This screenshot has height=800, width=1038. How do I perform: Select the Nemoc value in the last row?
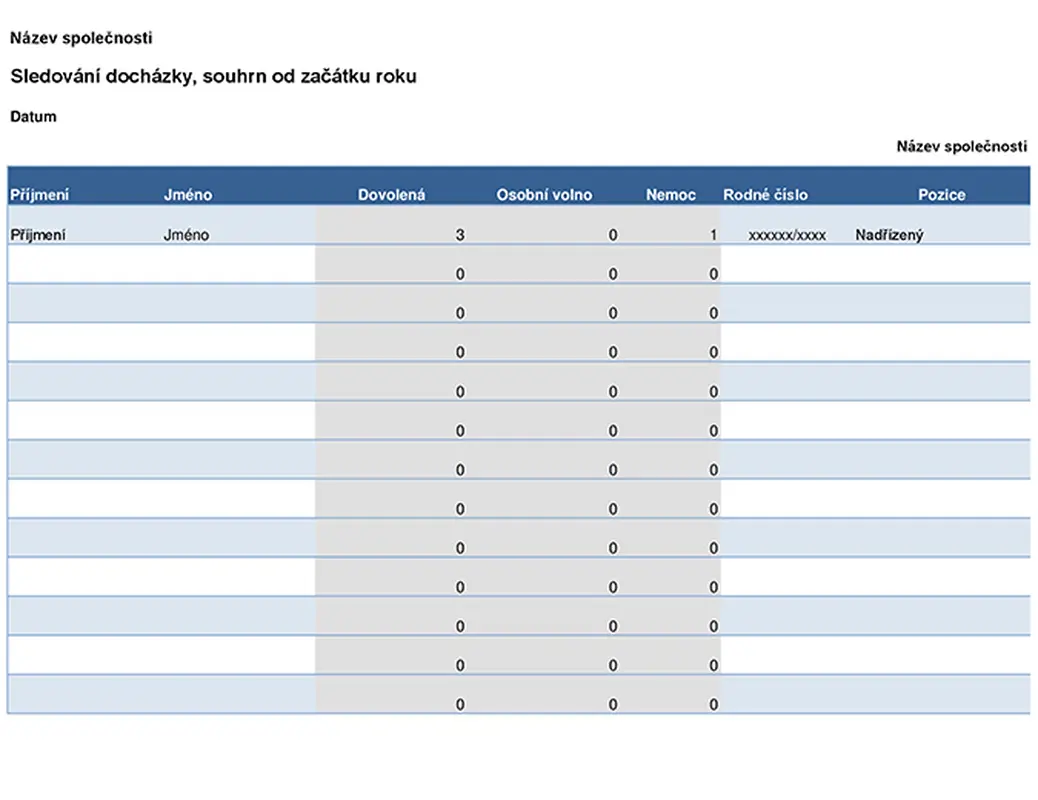click(713, 704)
